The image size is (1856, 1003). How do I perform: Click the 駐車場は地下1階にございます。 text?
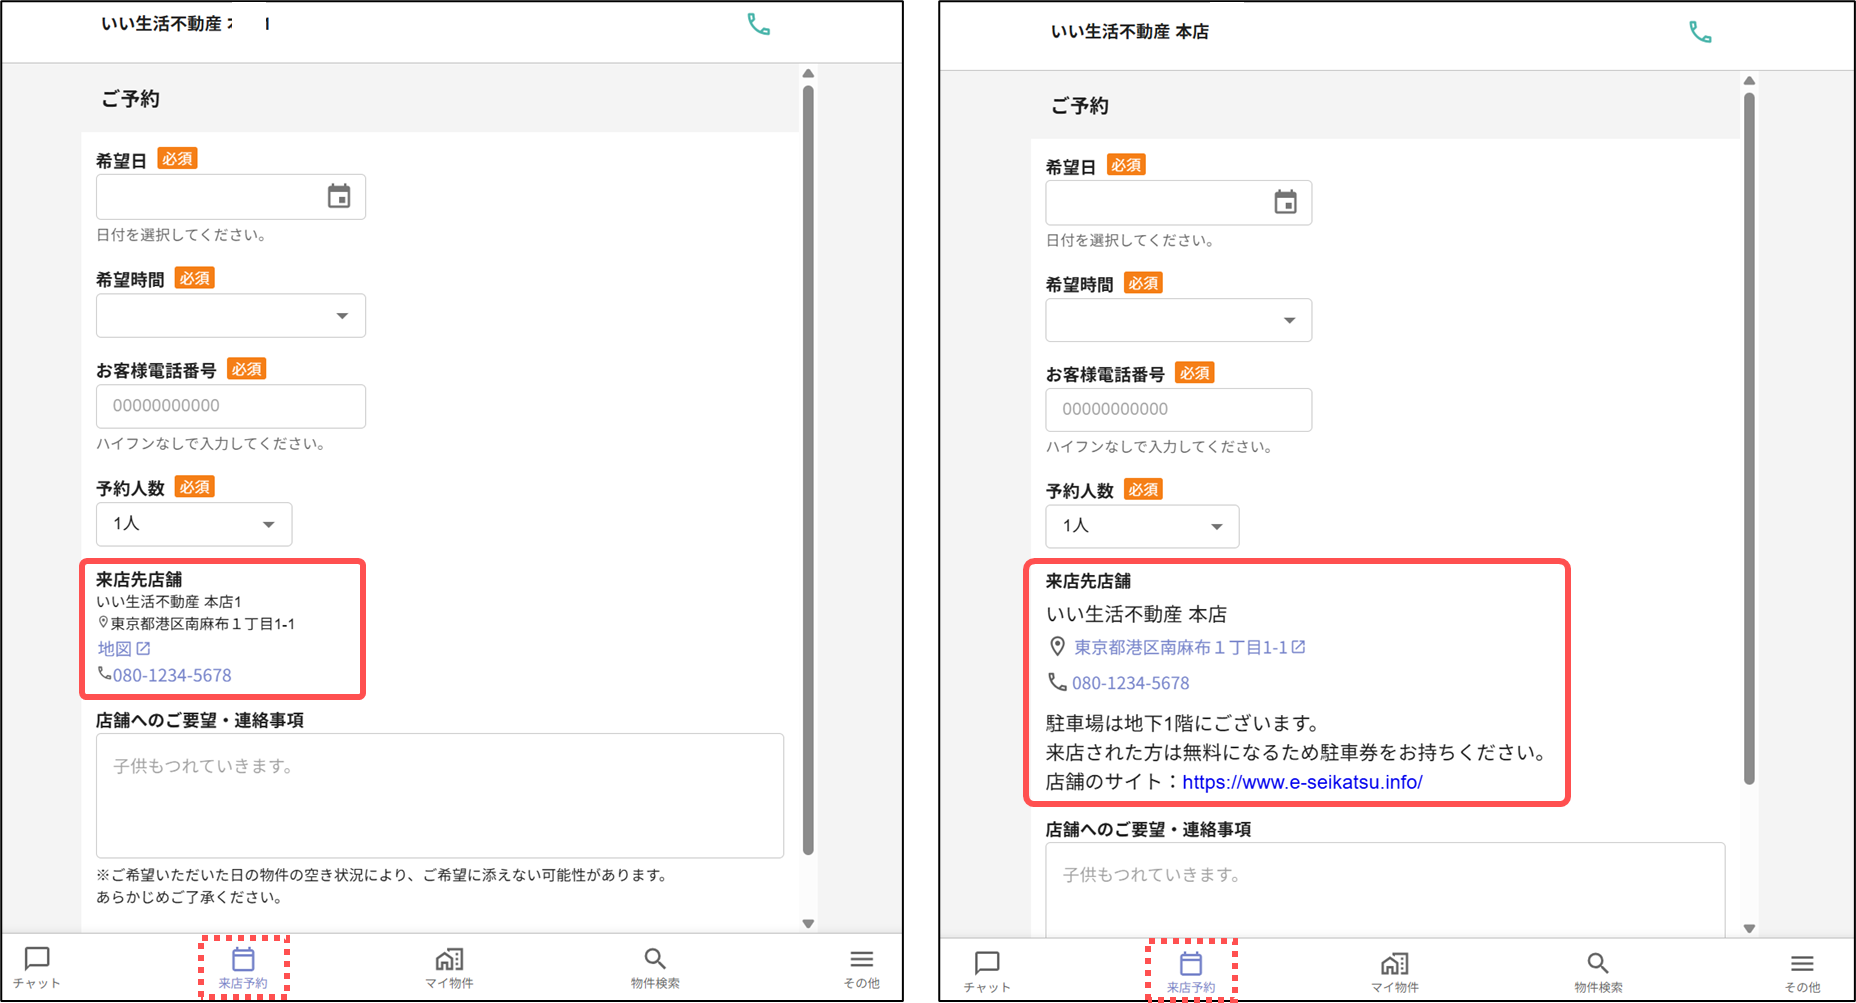point(1186,723)
